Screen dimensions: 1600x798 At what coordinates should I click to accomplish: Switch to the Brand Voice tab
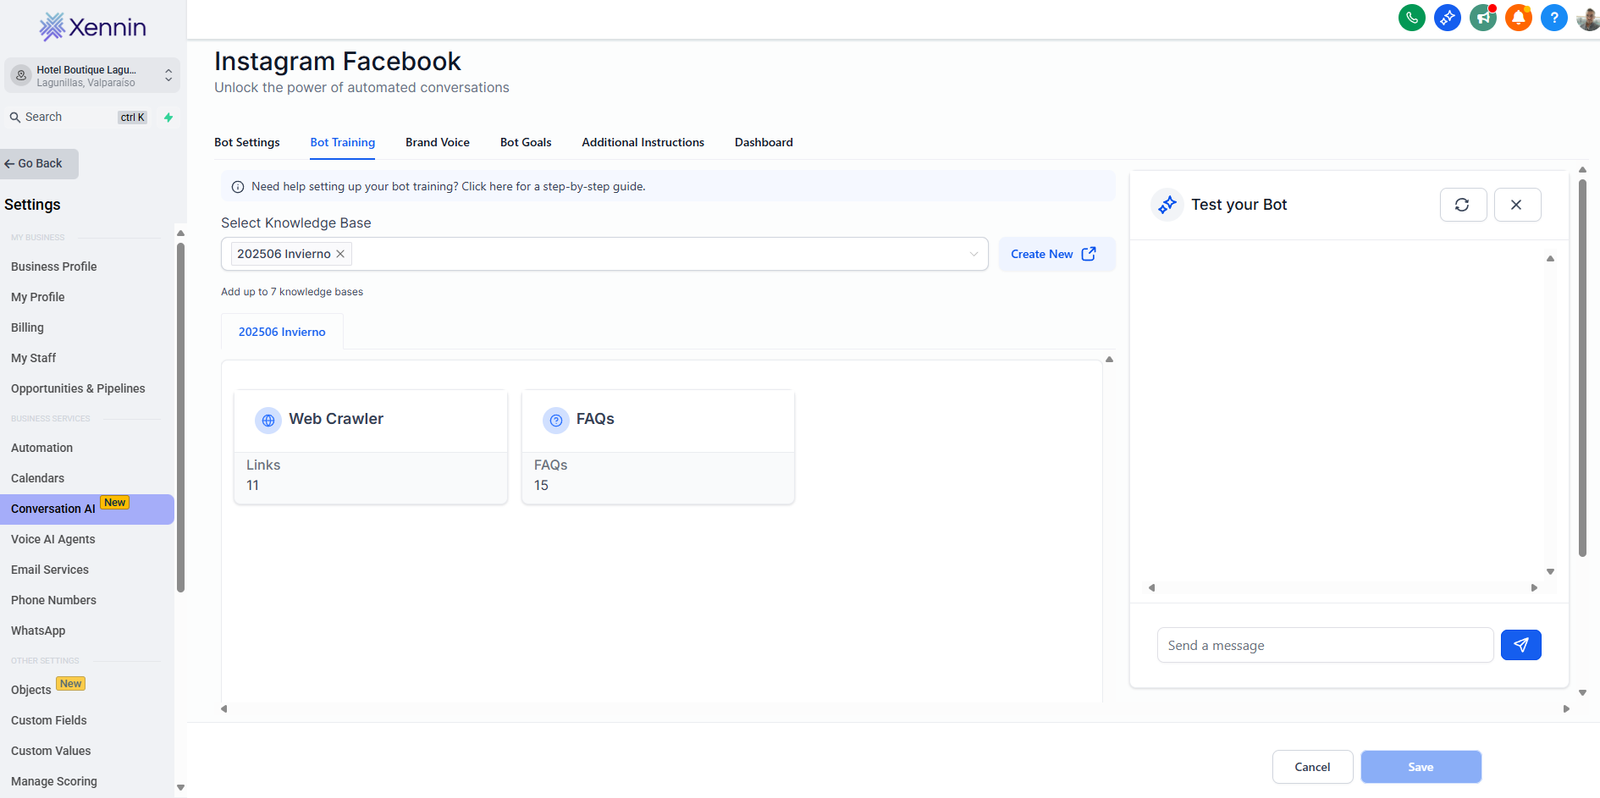click(437, 142)
